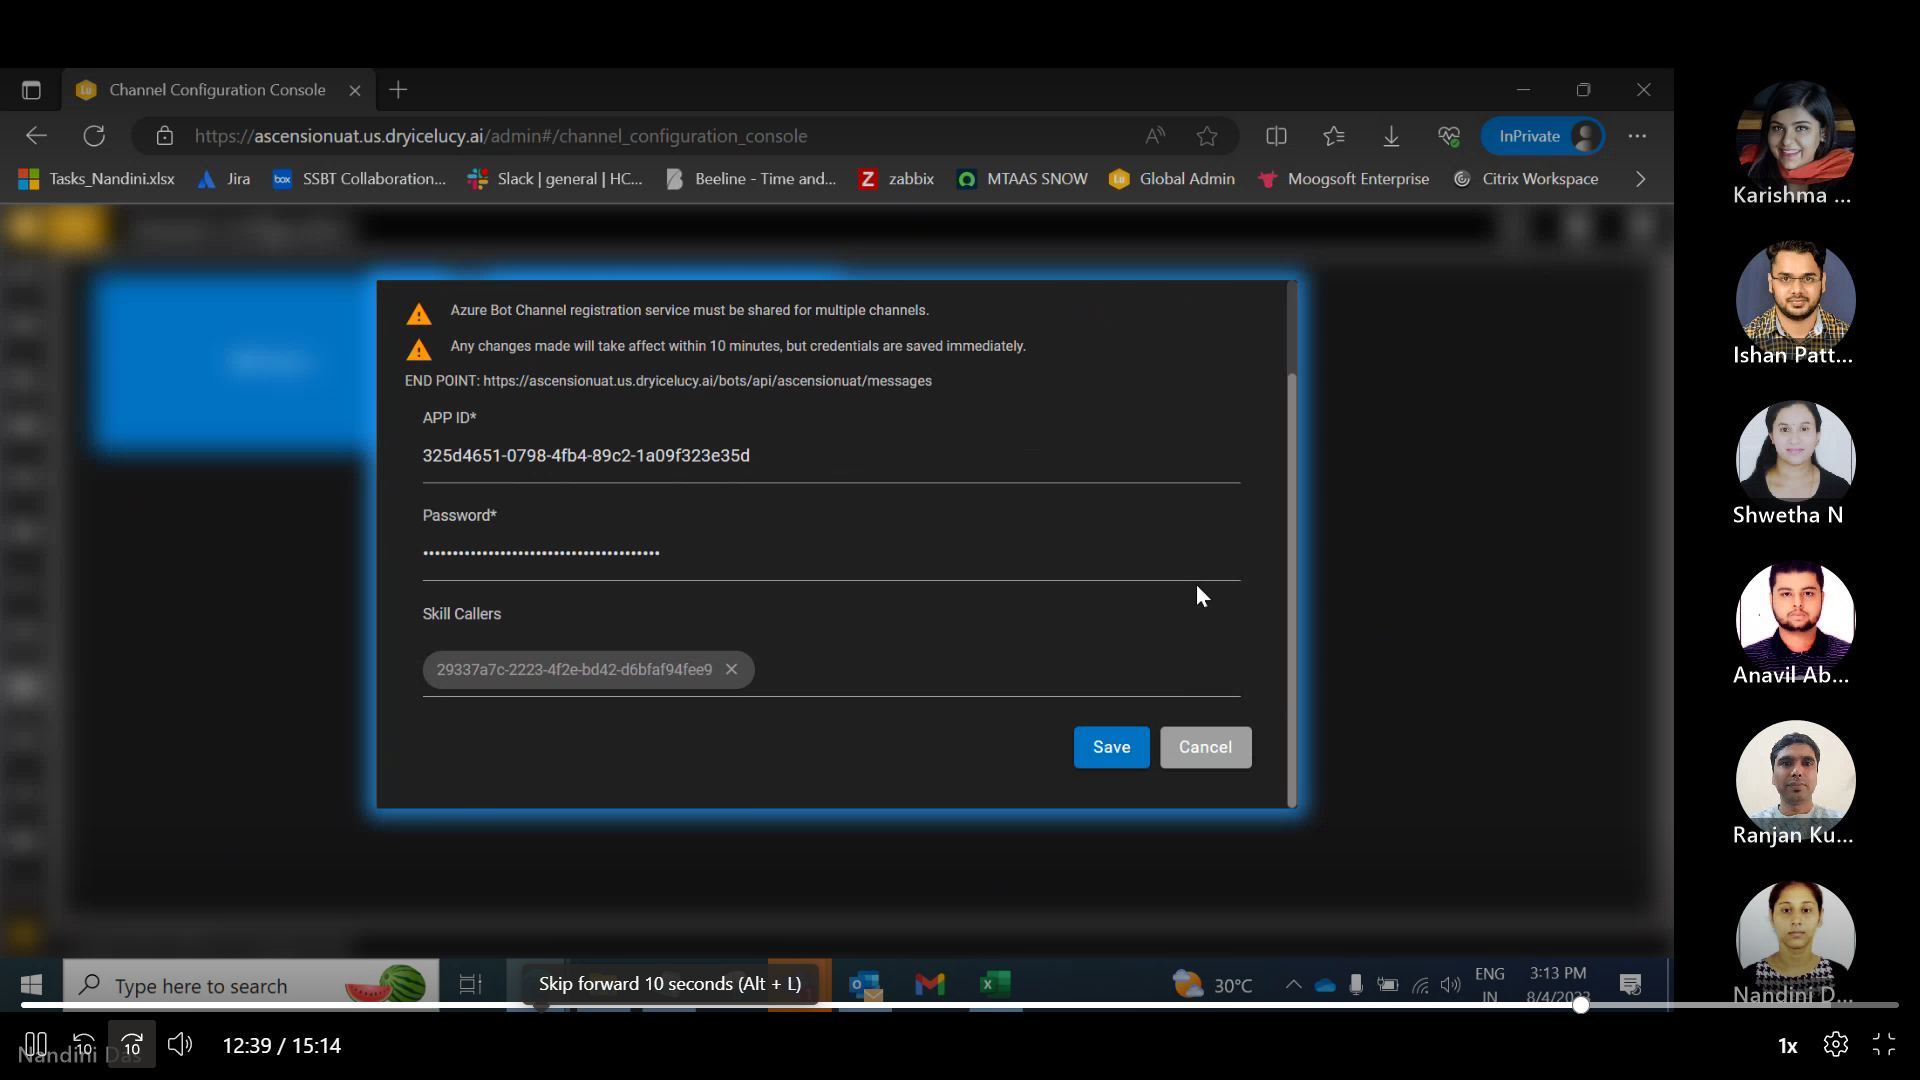
Task: Click the Save button
Action: [x=1111, y=747]
